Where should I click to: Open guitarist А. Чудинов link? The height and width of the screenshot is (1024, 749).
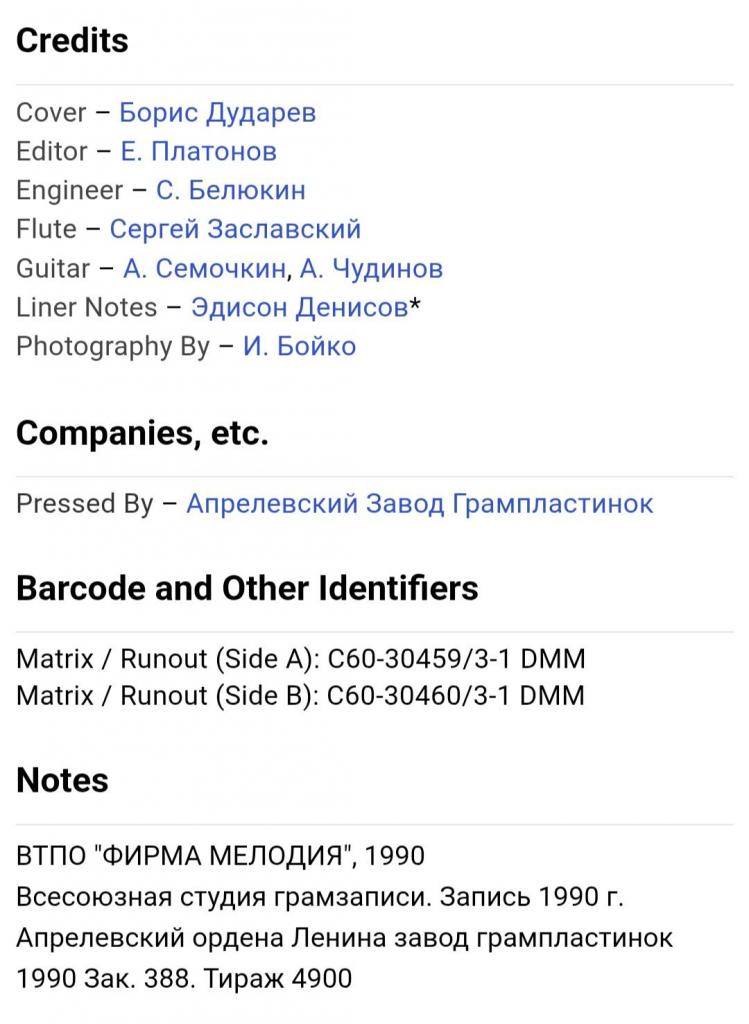[x=371, y=268]
